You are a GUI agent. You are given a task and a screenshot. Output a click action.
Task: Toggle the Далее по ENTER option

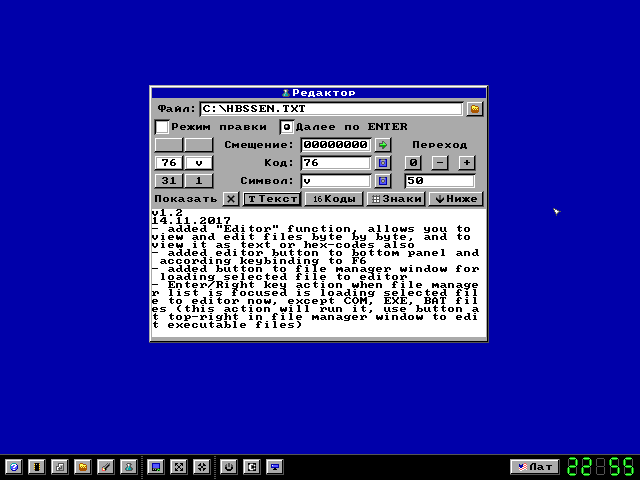(x=286, y=127)
